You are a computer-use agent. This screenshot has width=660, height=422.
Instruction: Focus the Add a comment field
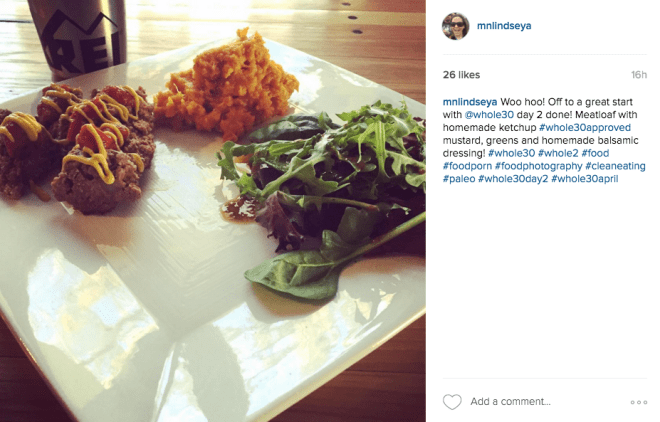click(x=540, y=402)
